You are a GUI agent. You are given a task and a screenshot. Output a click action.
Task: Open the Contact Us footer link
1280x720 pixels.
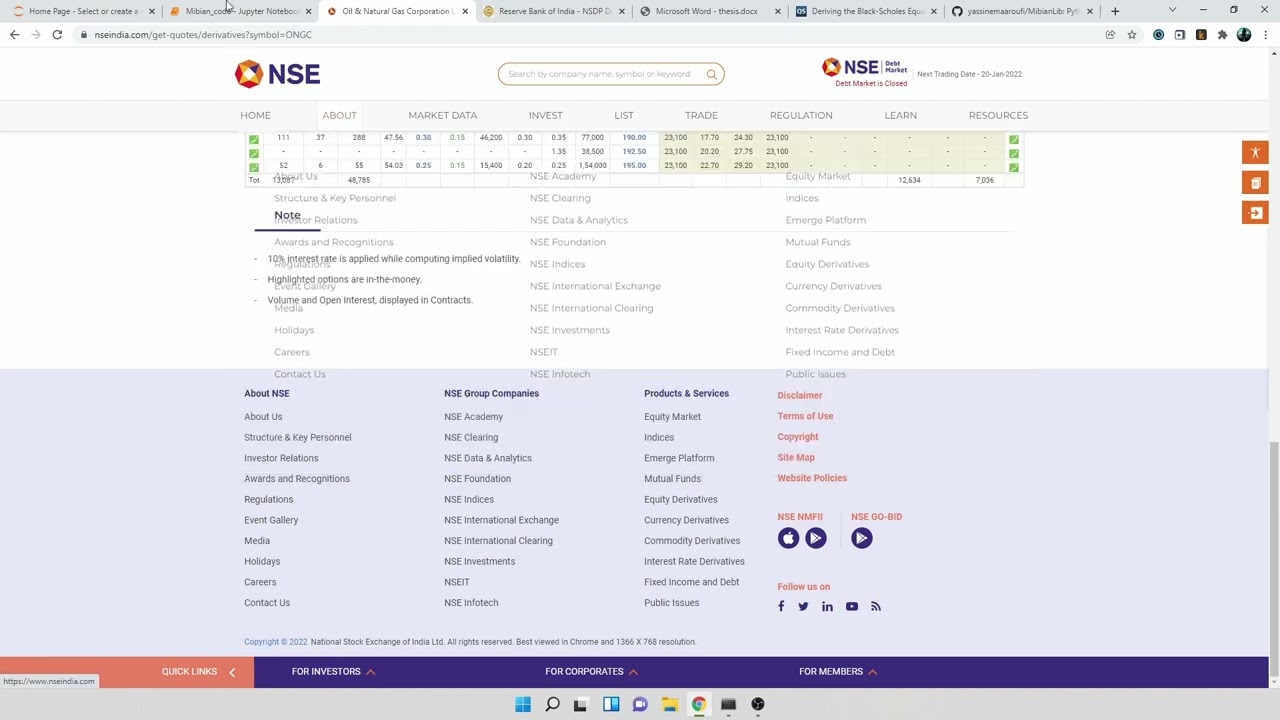[267, 603]
